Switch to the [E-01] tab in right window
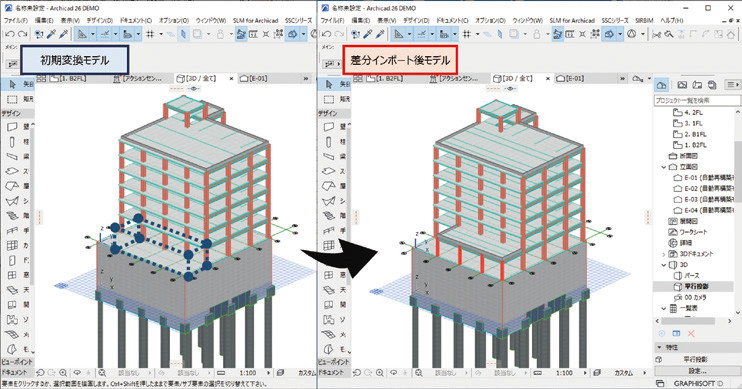This screenshot has height=389, width=742. click(x=570, y=79)
